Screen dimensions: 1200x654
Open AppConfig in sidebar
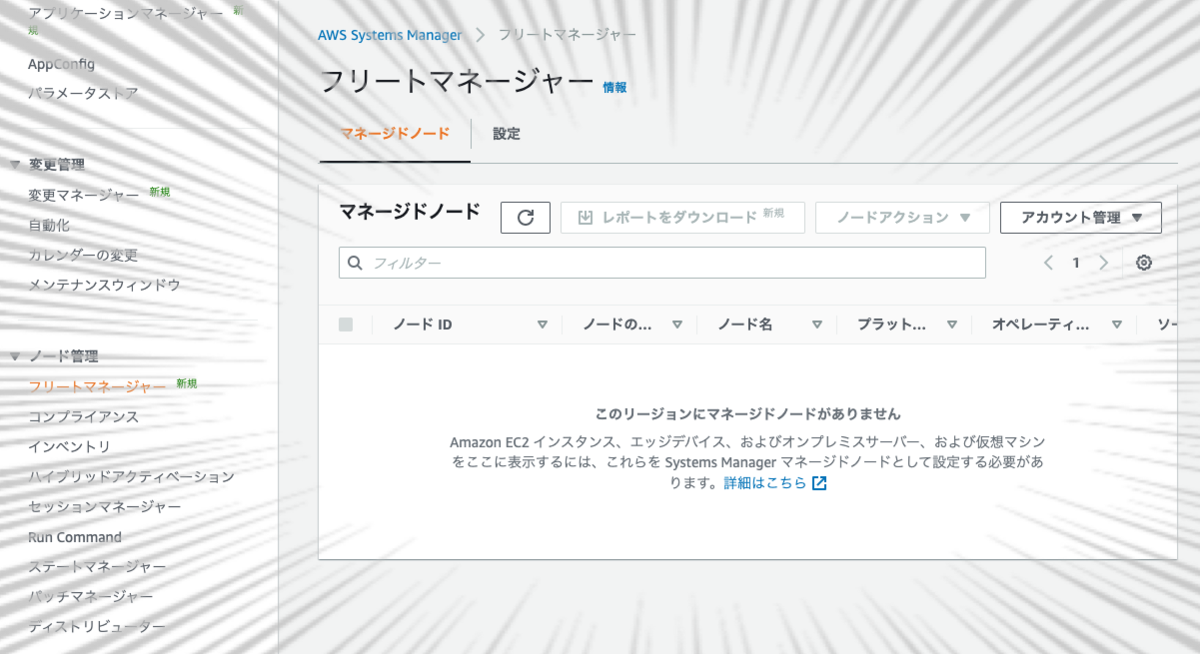(61, 64)
